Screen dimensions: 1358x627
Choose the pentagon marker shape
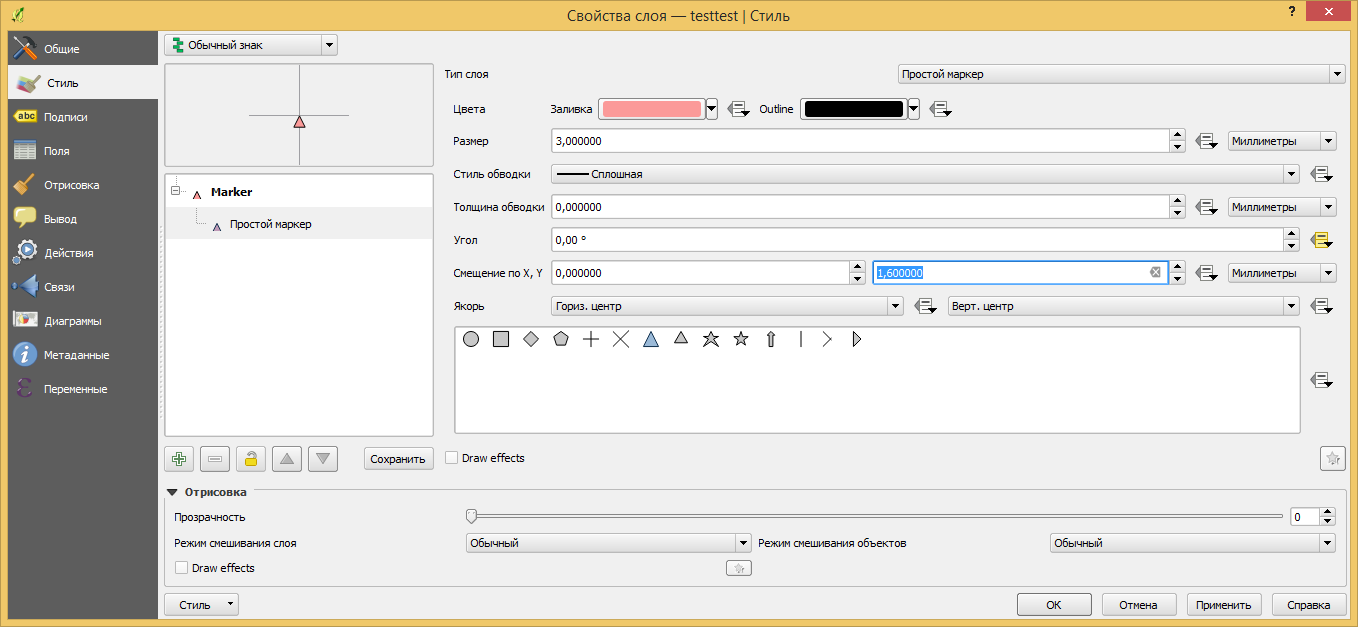561,340
